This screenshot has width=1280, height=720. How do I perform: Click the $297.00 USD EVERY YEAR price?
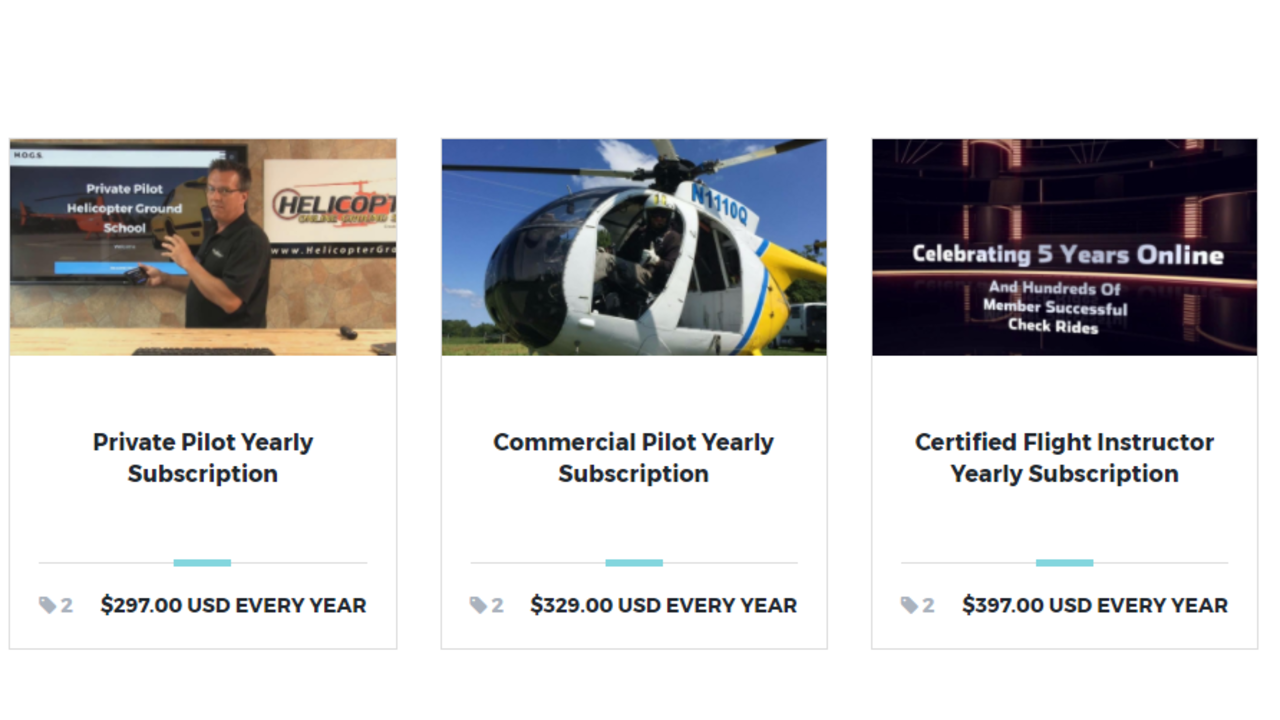(x=233, y=605)
